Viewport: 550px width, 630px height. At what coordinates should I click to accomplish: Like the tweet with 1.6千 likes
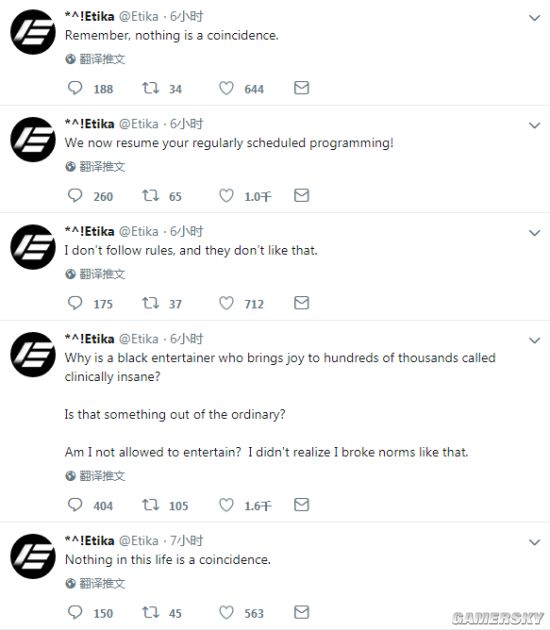226,505
